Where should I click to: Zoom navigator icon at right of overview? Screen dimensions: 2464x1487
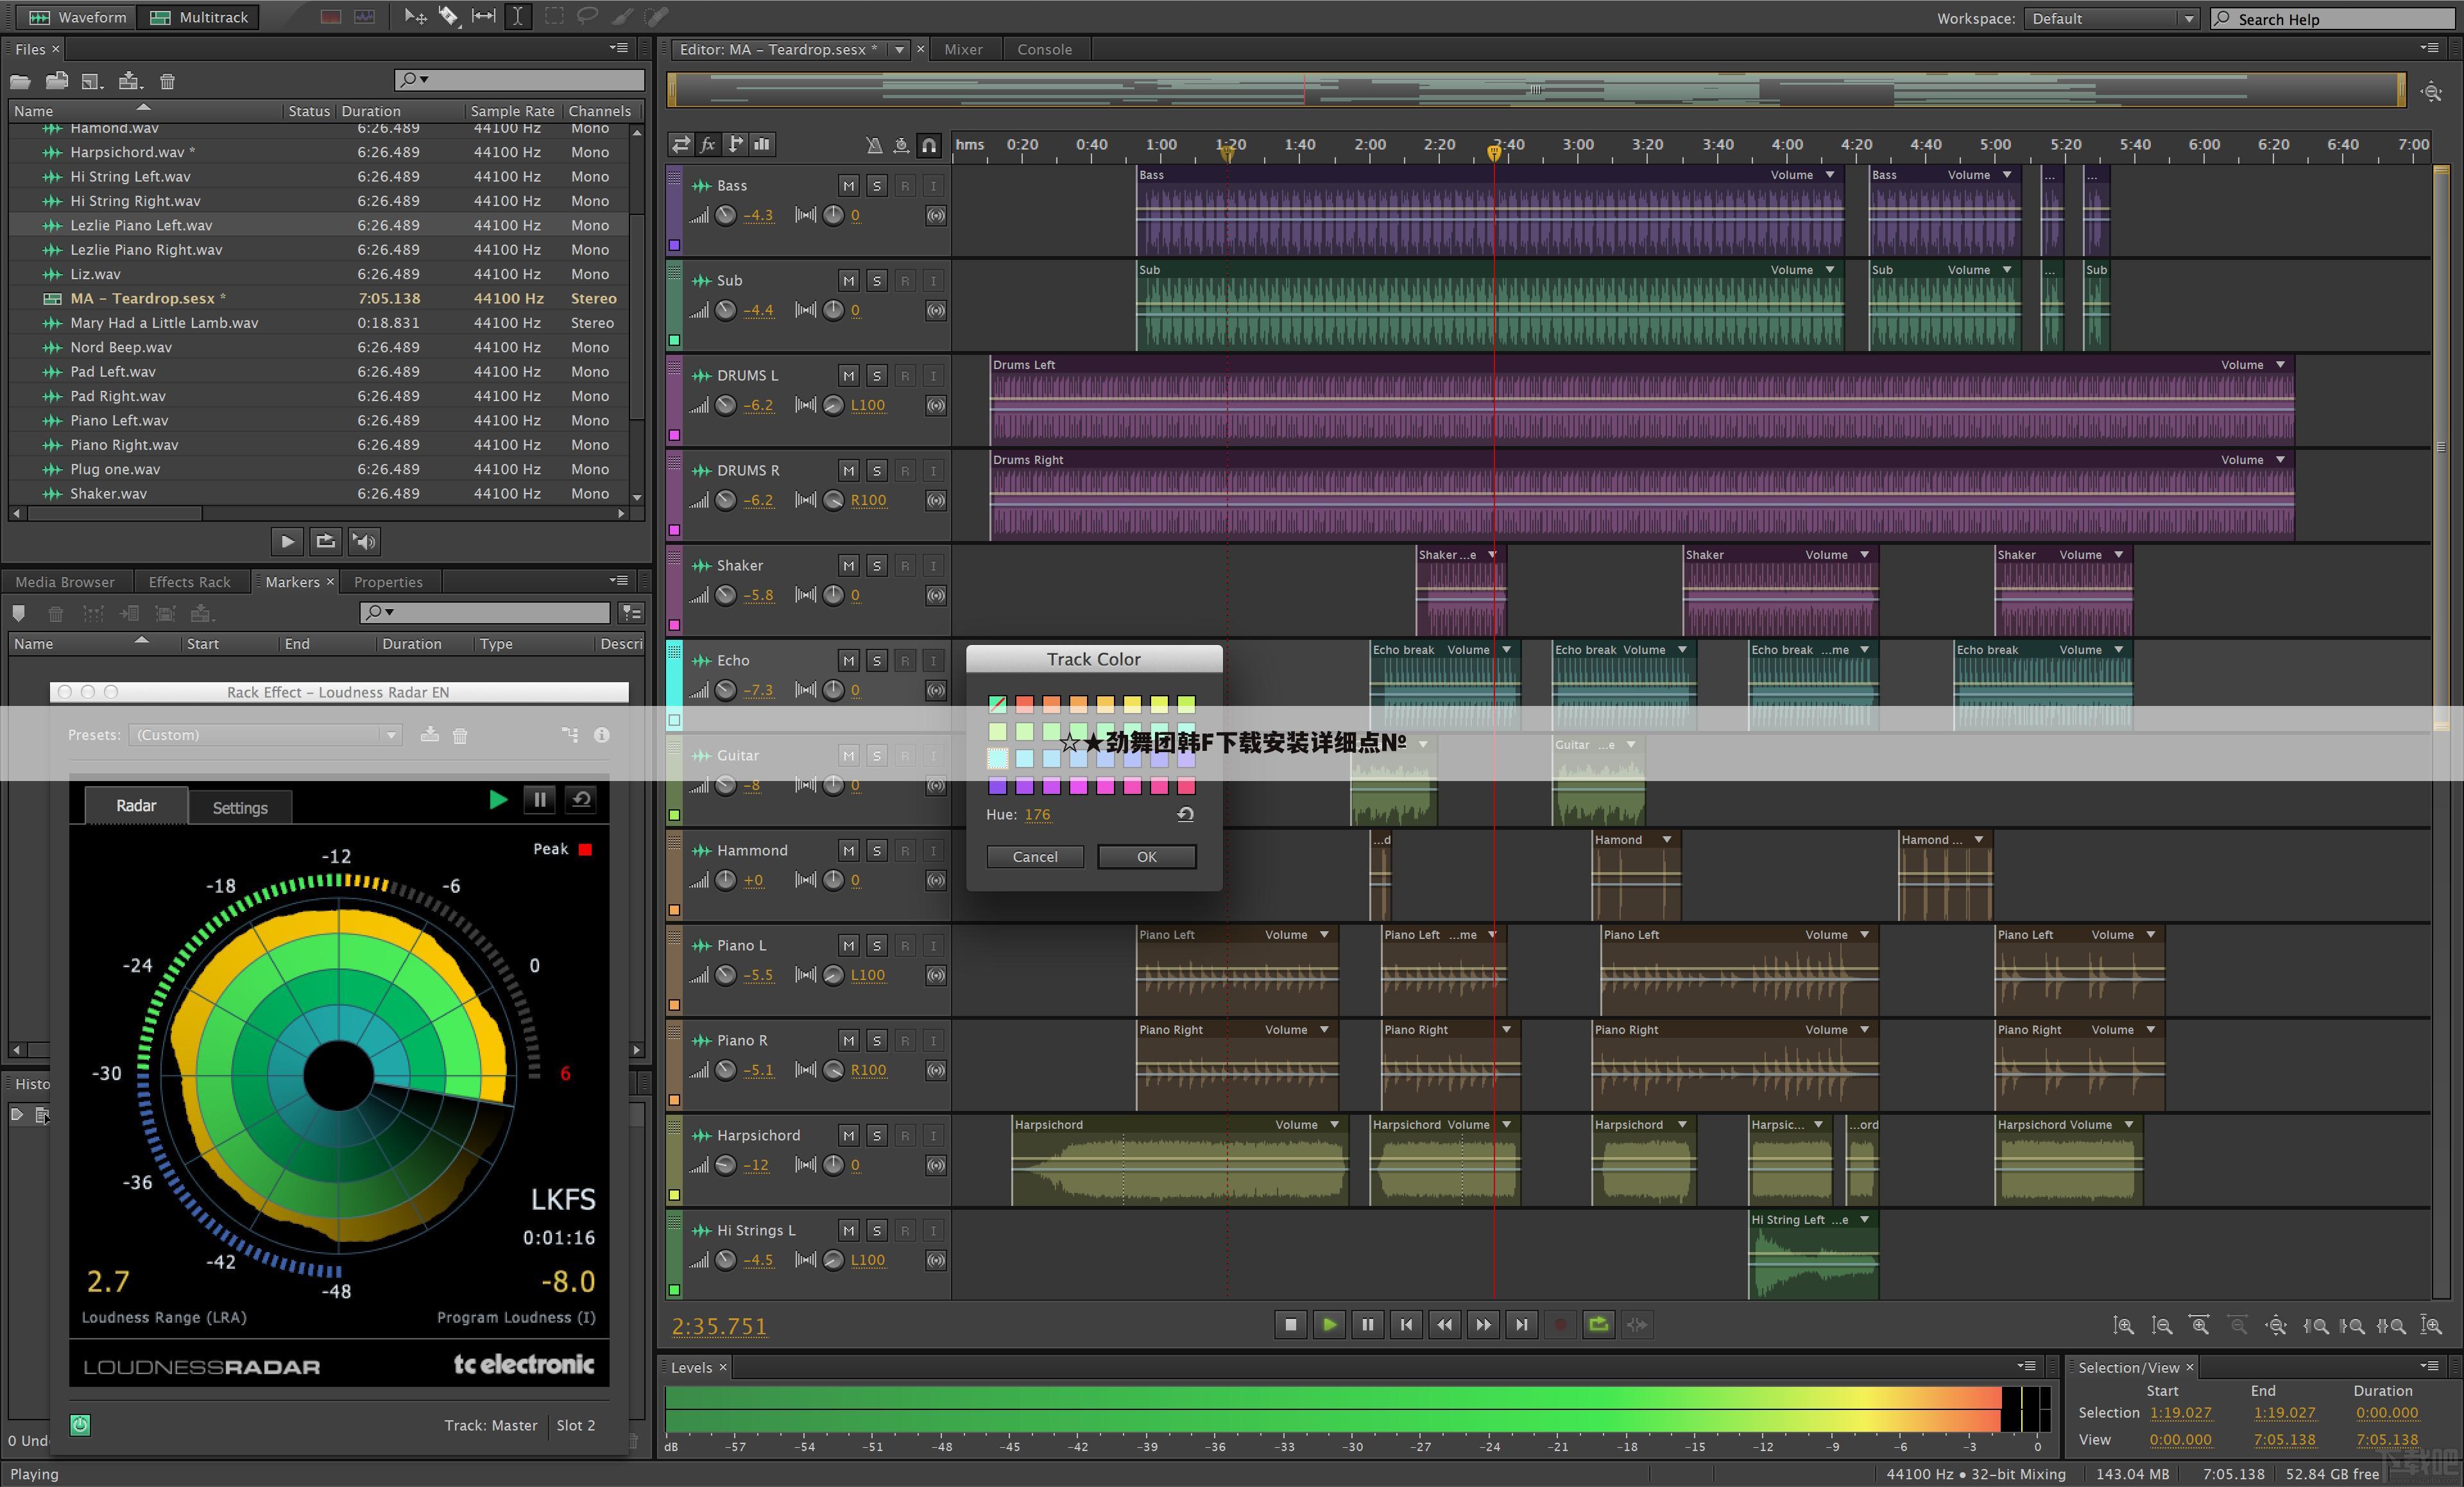tap(2431, 92)
